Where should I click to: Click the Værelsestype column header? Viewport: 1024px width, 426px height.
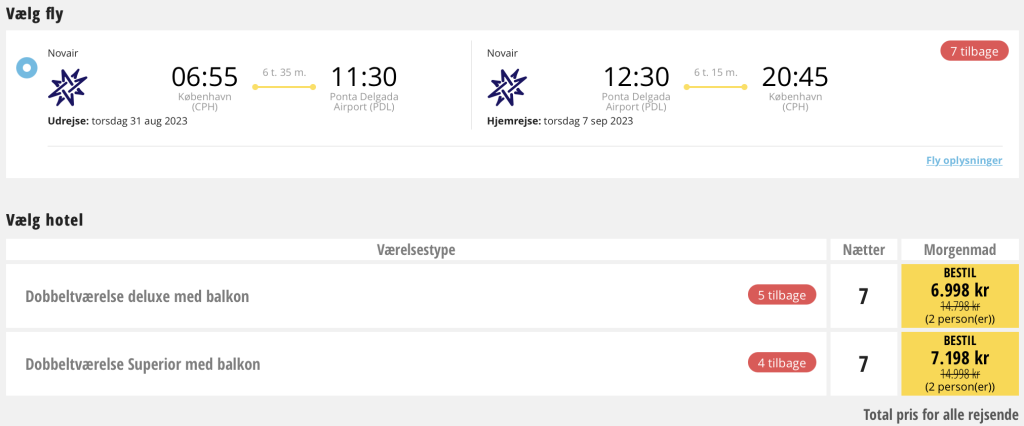416,249
